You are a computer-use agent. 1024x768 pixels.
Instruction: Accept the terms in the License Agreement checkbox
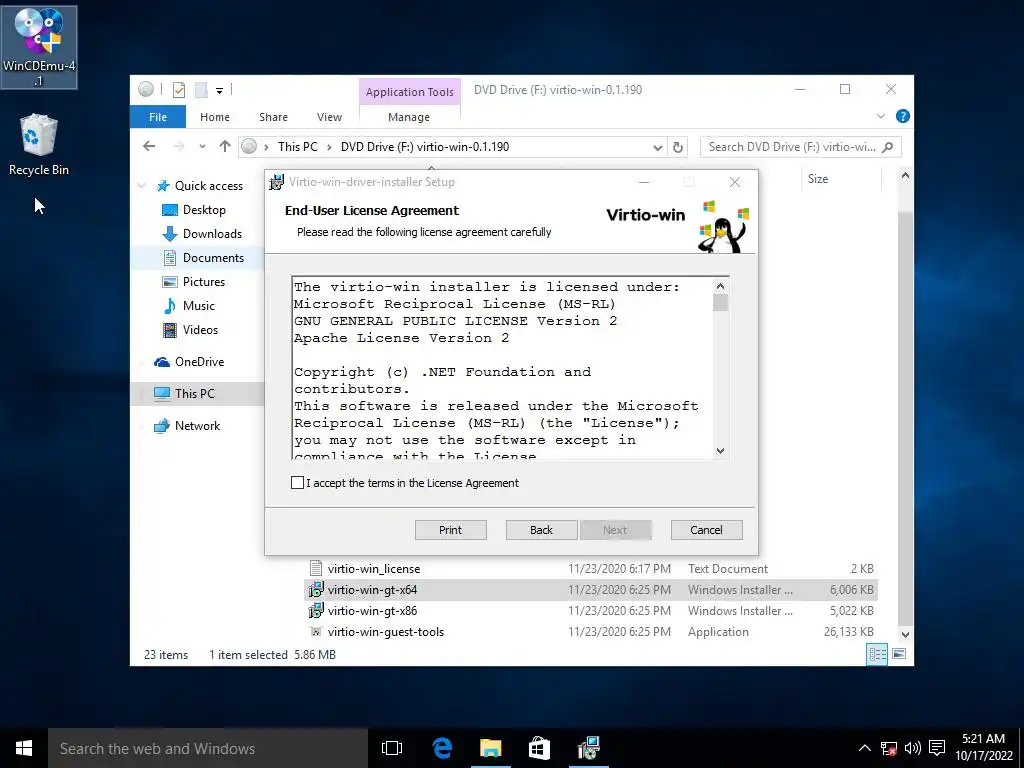point(297,483)
